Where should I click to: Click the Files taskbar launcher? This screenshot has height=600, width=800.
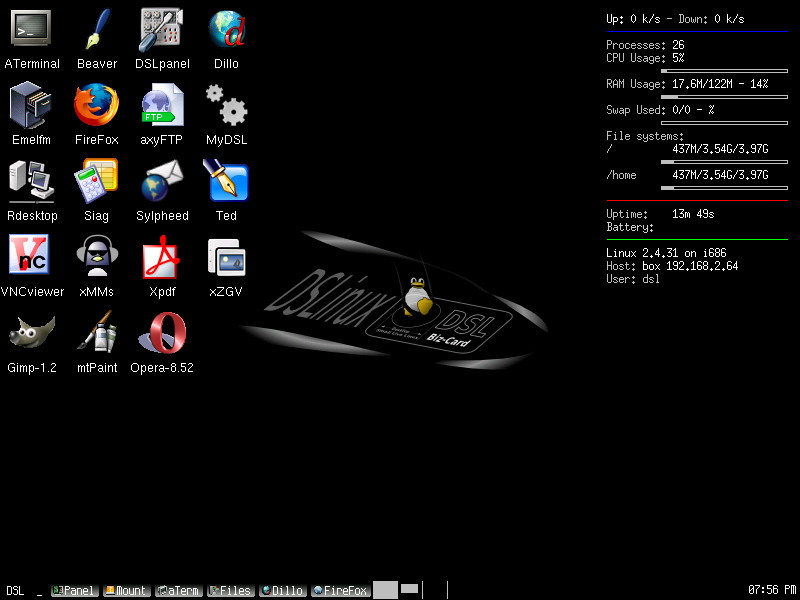[x=230, y=591]
